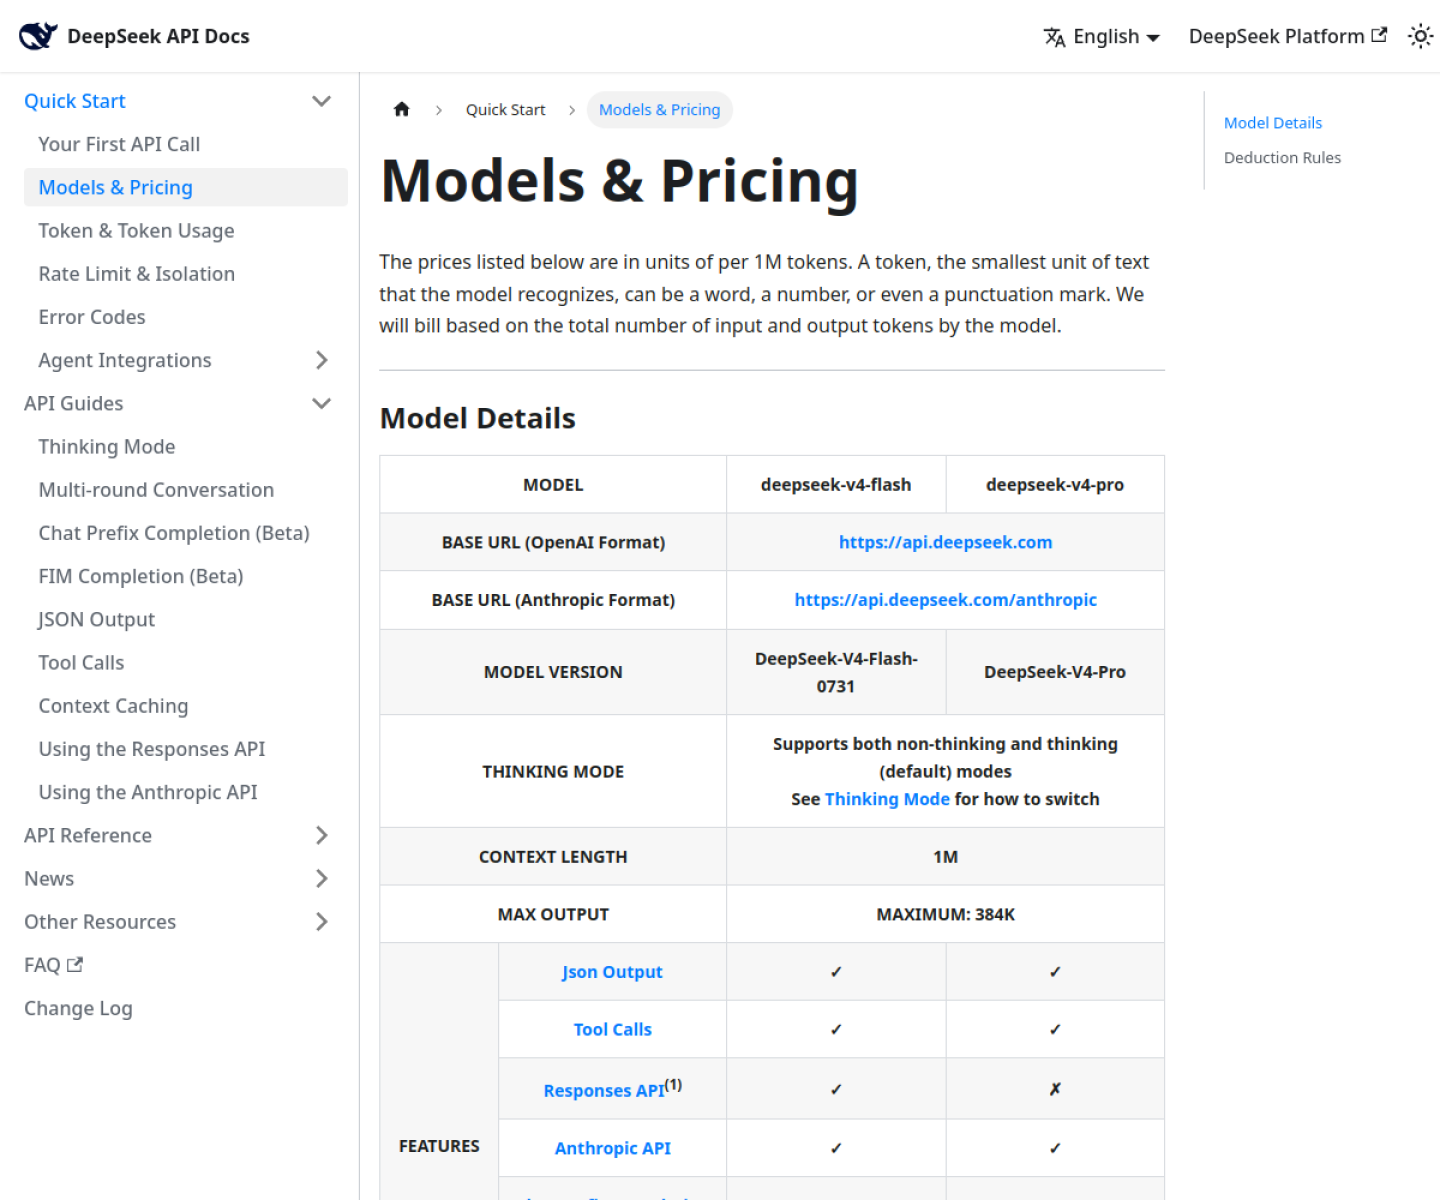
Task: Click News in the sidebar
Action: (x=49, y=878)
